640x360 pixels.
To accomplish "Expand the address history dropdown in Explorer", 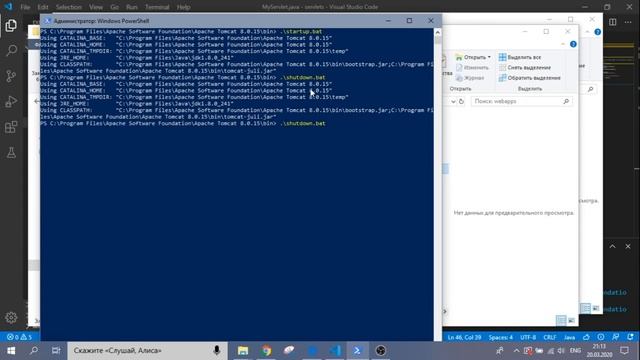I will click(453, 101).
